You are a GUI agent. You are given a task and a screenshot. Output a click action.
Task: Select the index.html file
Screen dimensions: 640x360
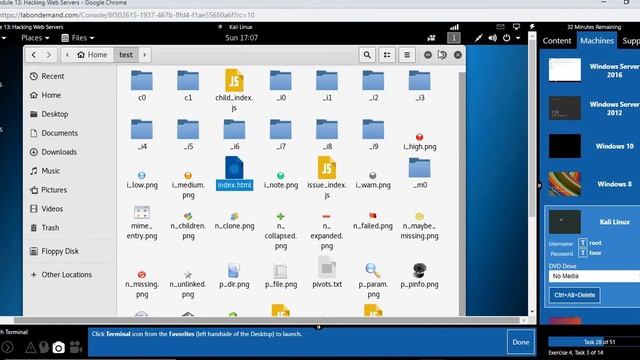(x=234, y=173)
